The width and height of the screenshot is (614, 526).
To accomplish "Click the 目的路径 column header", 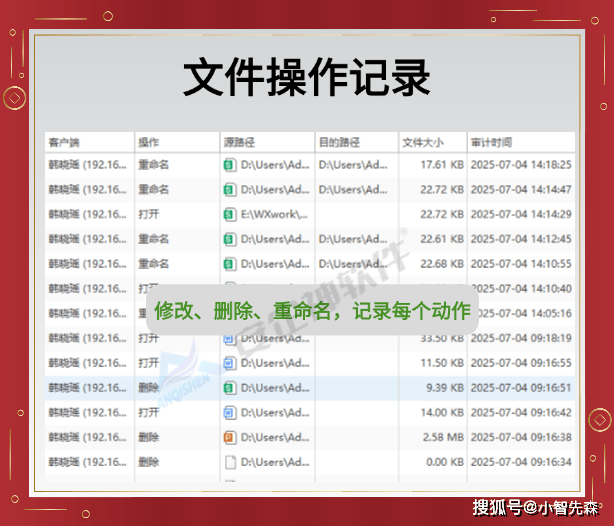I will (x=338, y=143).
